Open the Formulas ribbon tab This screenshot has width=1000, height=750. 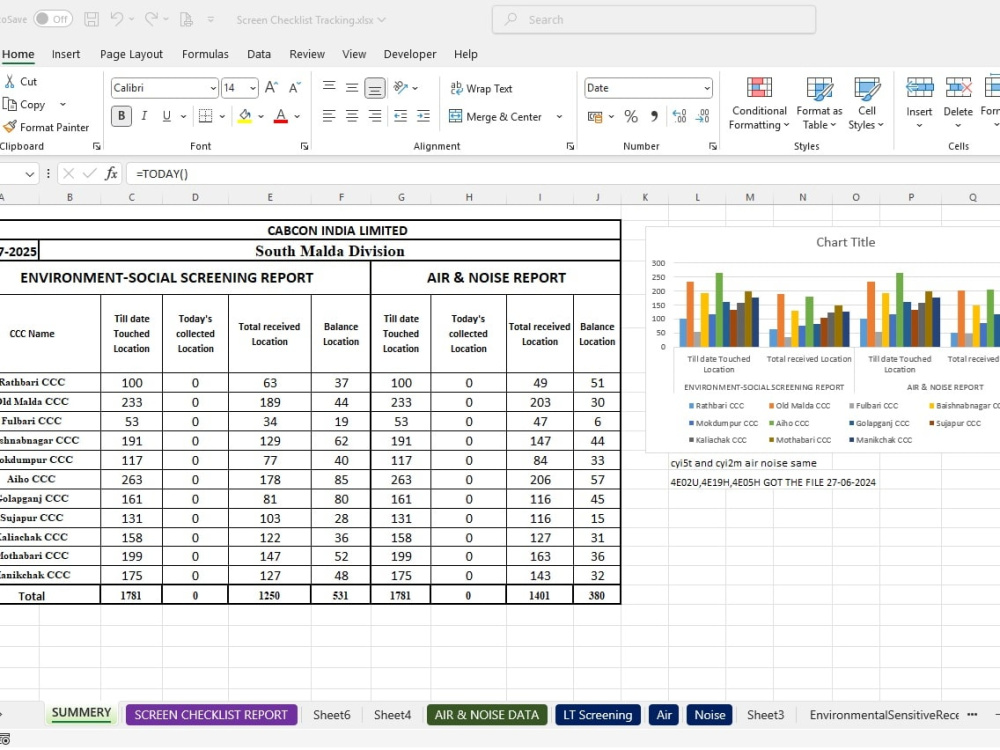click(x=205, y=54)
